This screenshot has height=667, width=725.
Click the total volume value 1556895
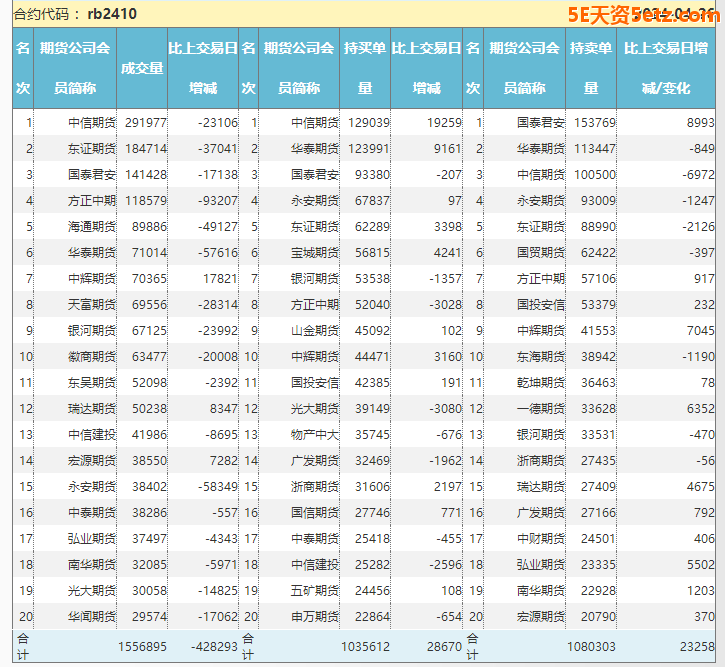point(142,648)
